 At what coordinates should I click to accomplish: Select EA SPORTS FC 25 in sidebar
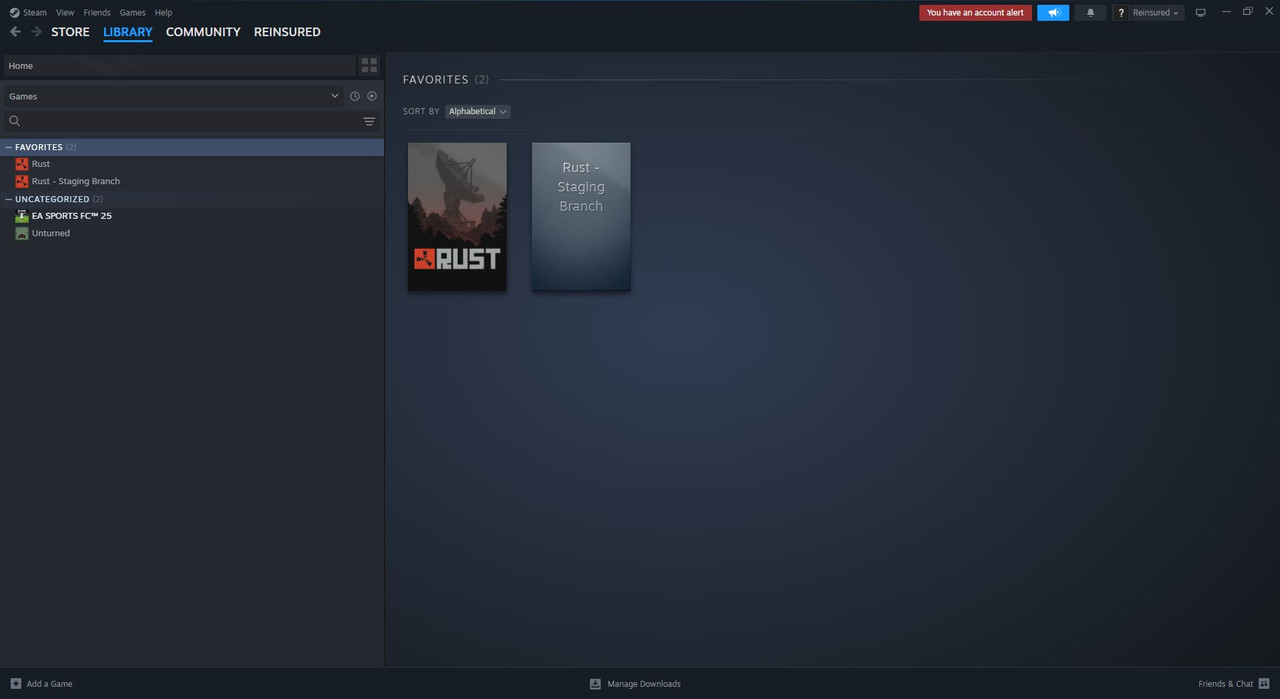click(72, 216)
